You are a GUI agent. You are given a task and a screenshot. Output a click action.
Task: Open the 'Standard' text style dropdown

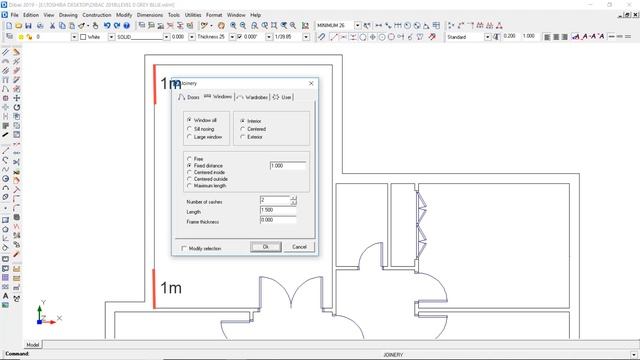pos(487,37)
